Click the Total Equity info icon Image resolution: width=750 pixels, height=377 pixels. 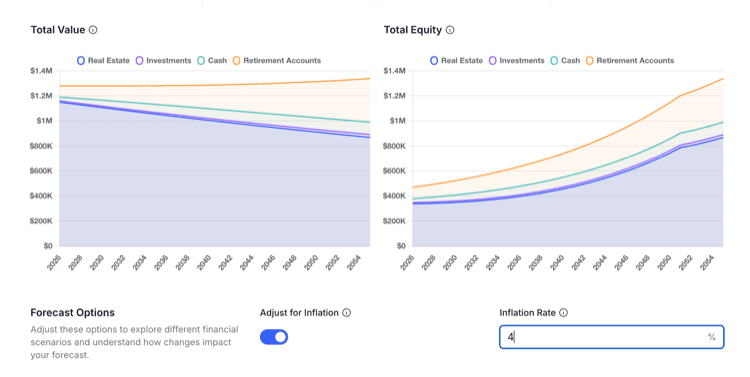click(x=450, y=30)
